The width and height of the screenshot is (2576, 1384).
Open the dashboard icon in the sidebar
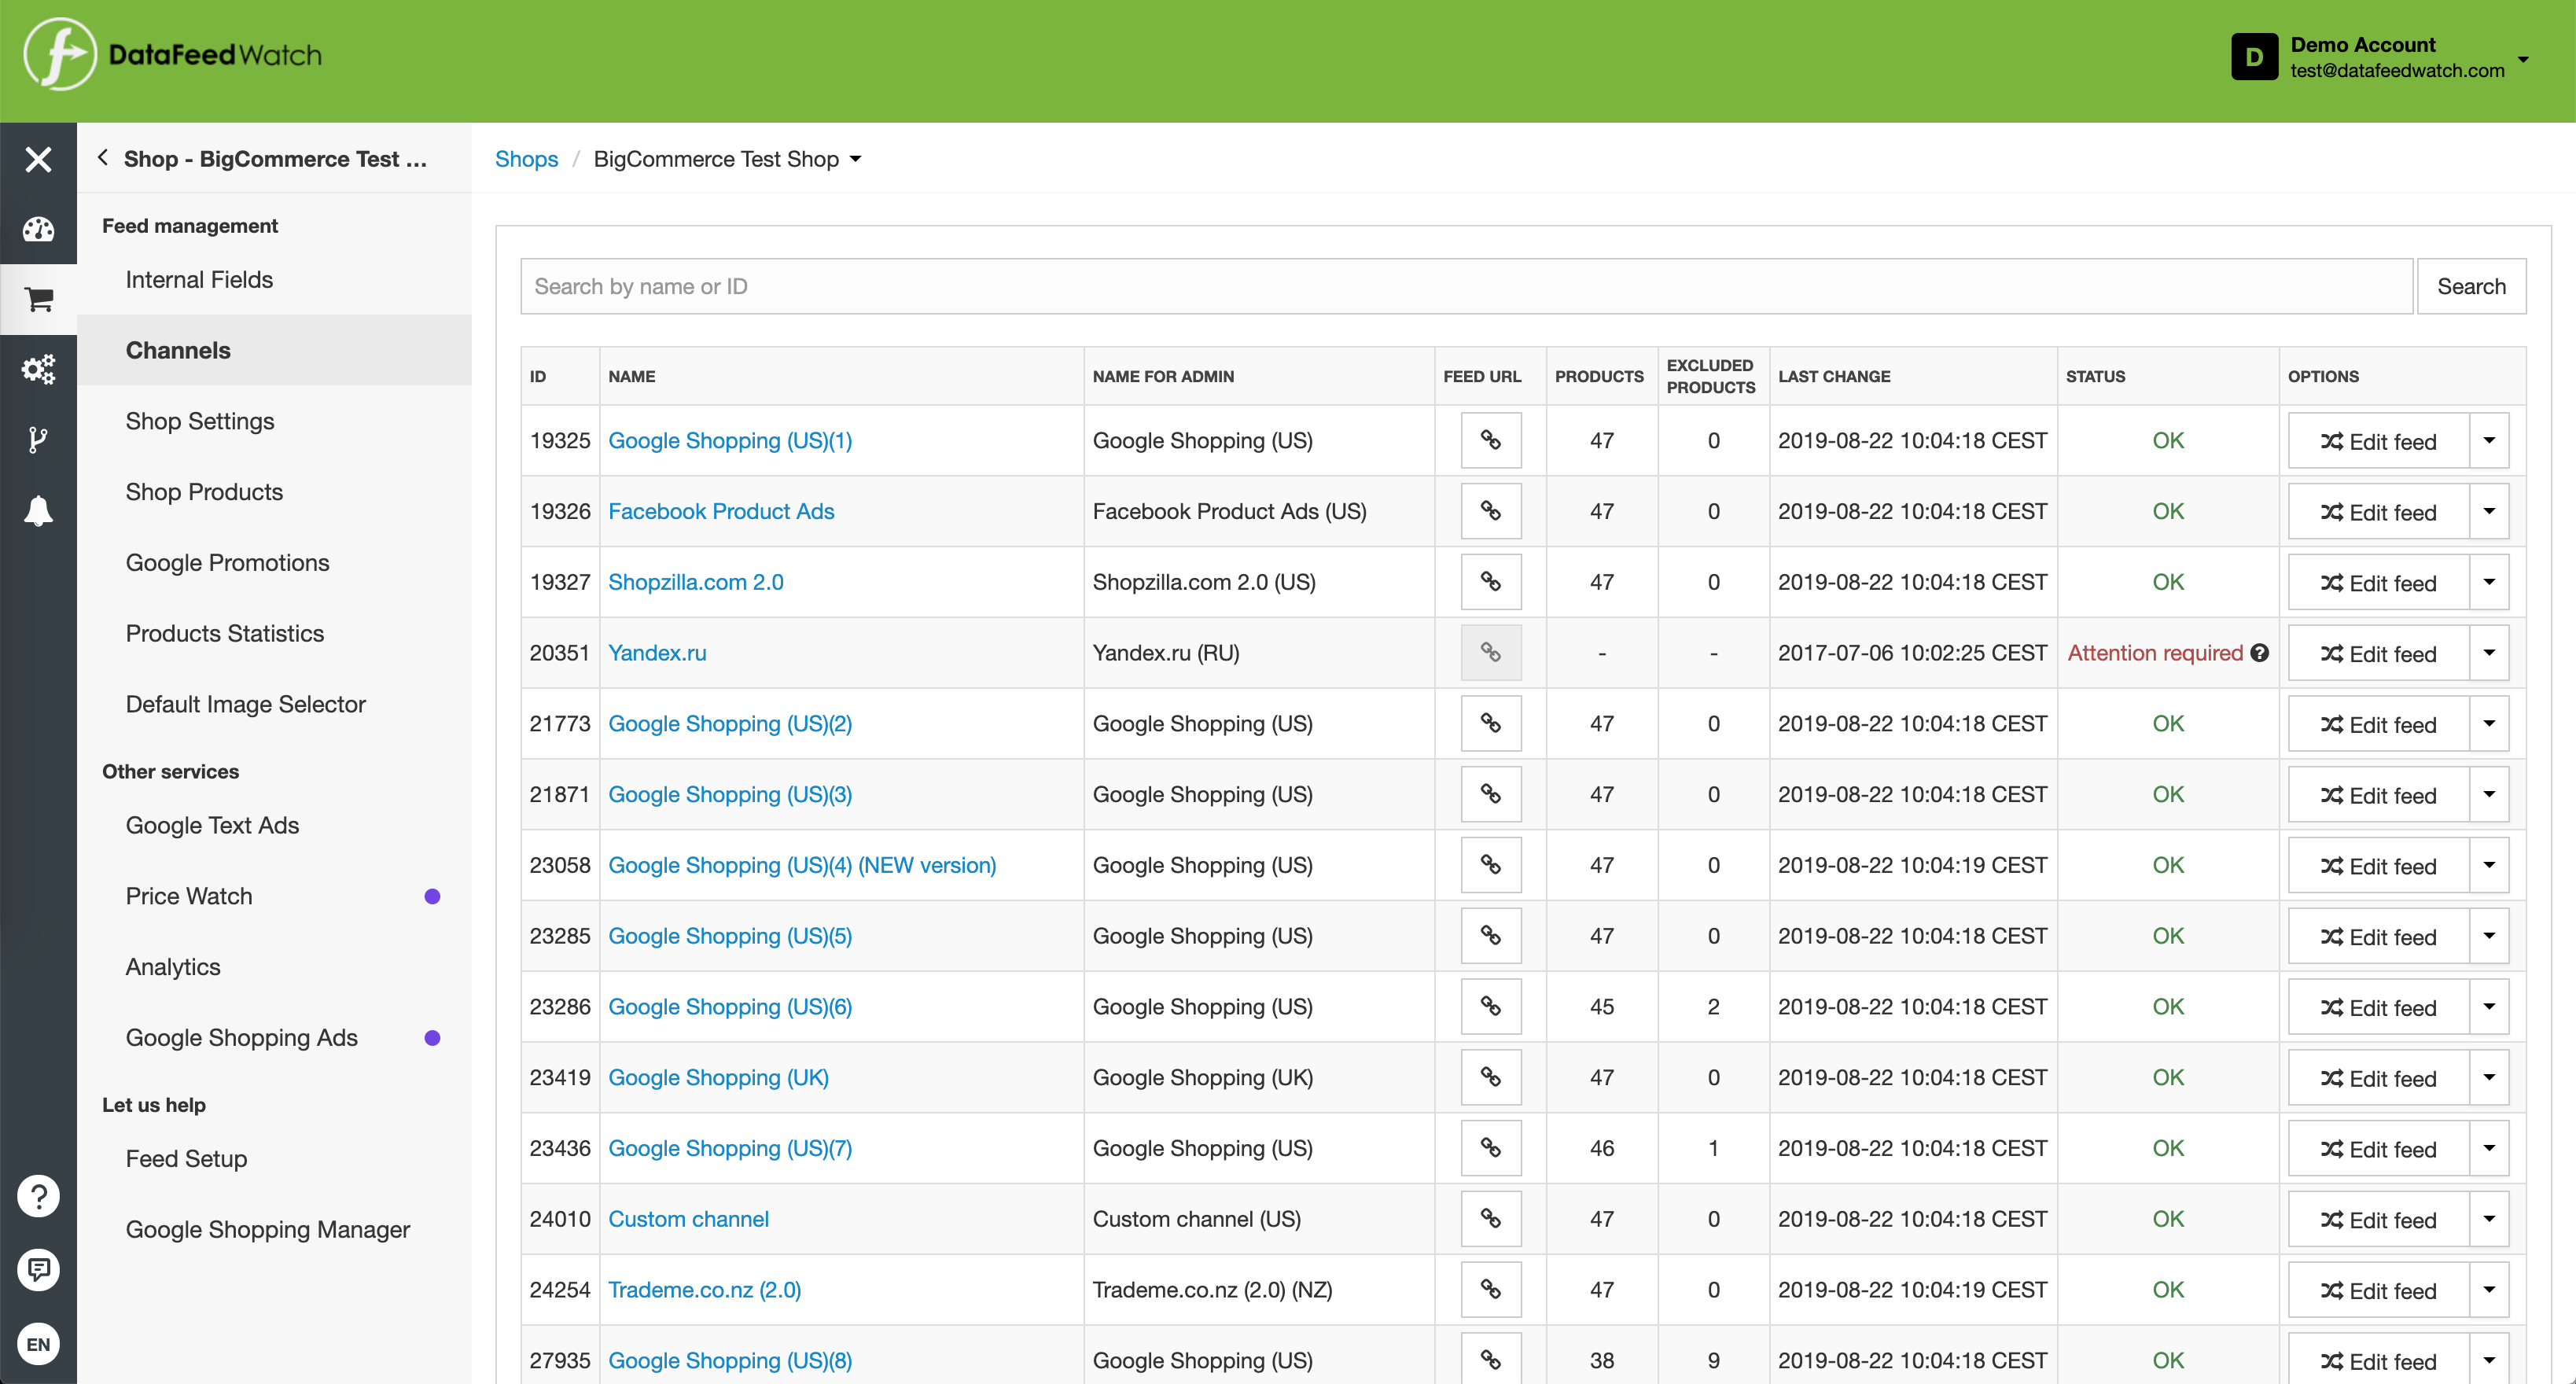(x=38, y=229)
